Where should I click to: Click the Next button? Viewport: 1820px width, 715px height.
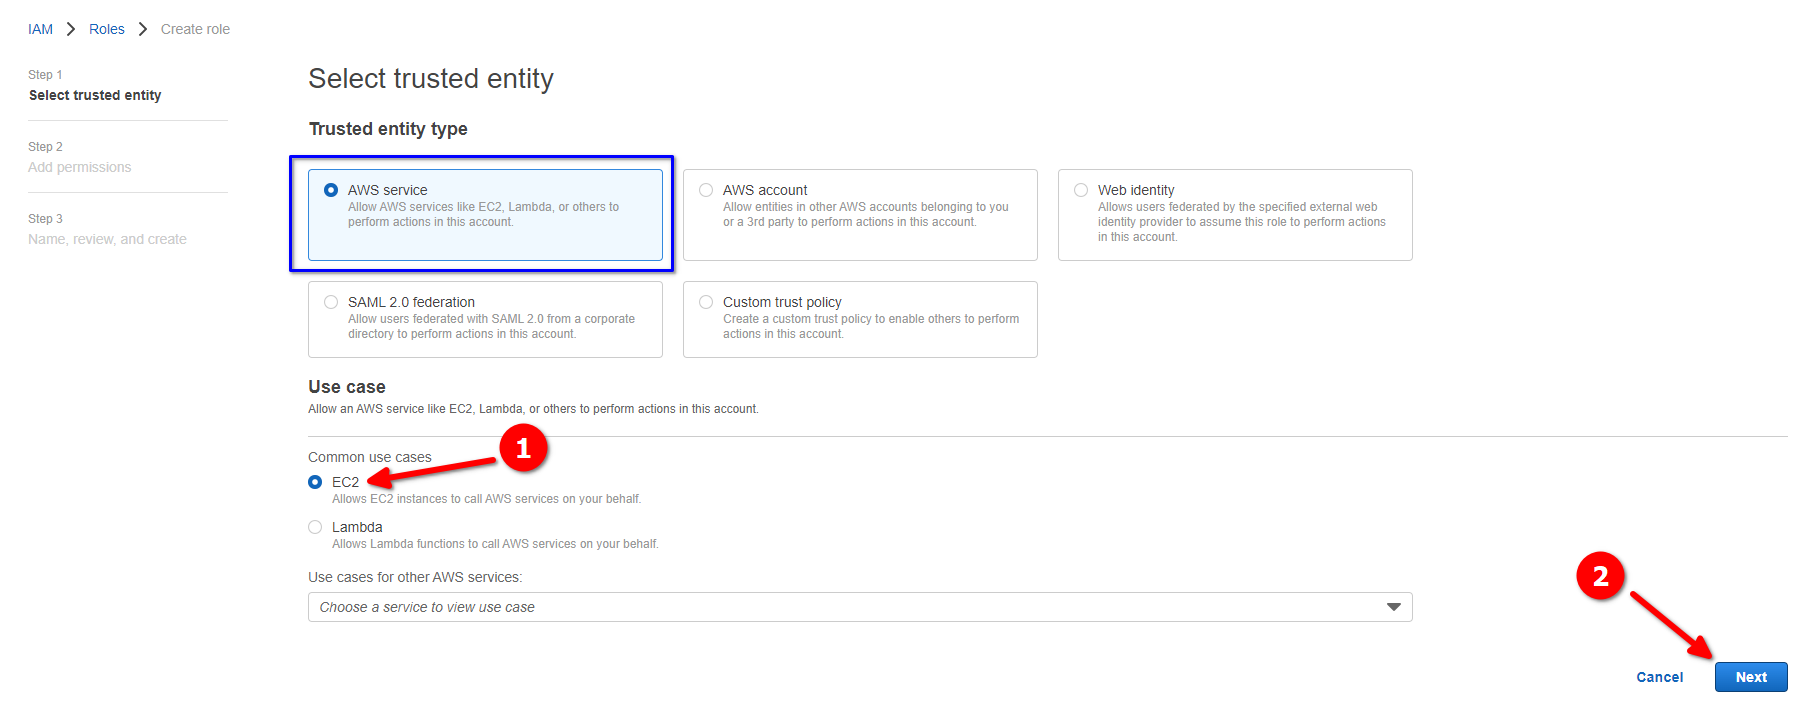click(x=1751, y=677)
